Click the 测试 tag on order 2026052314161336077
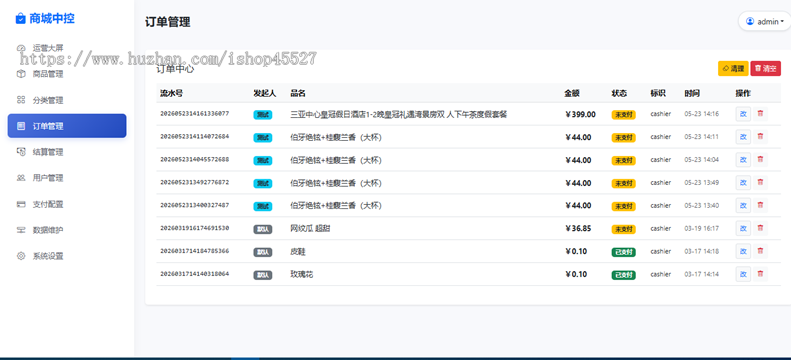This screenshot has height=360, width=791. click(x=263, y=114)
